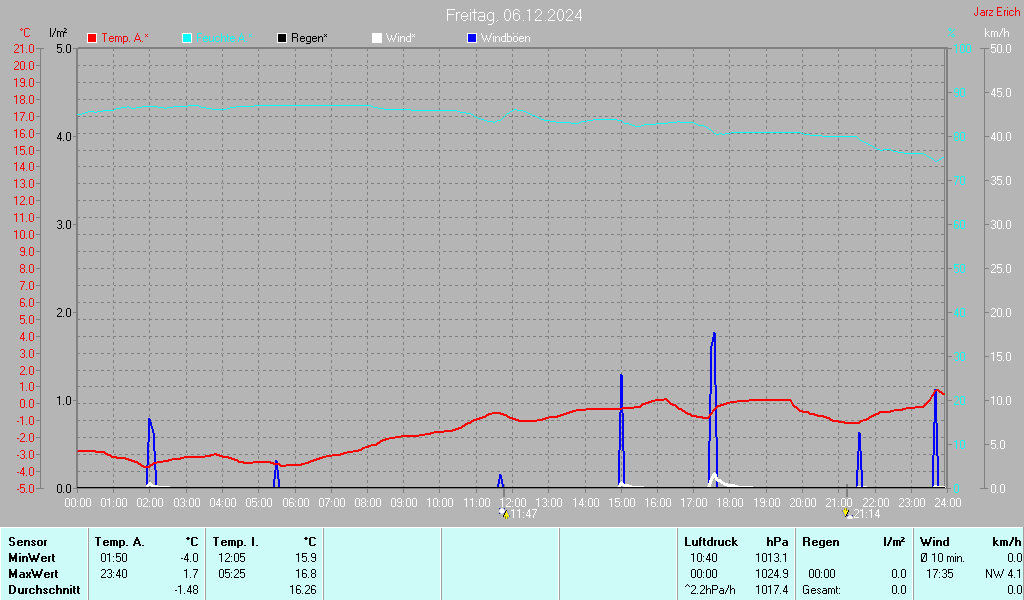Click the Sensor column header

coord(27,542)
